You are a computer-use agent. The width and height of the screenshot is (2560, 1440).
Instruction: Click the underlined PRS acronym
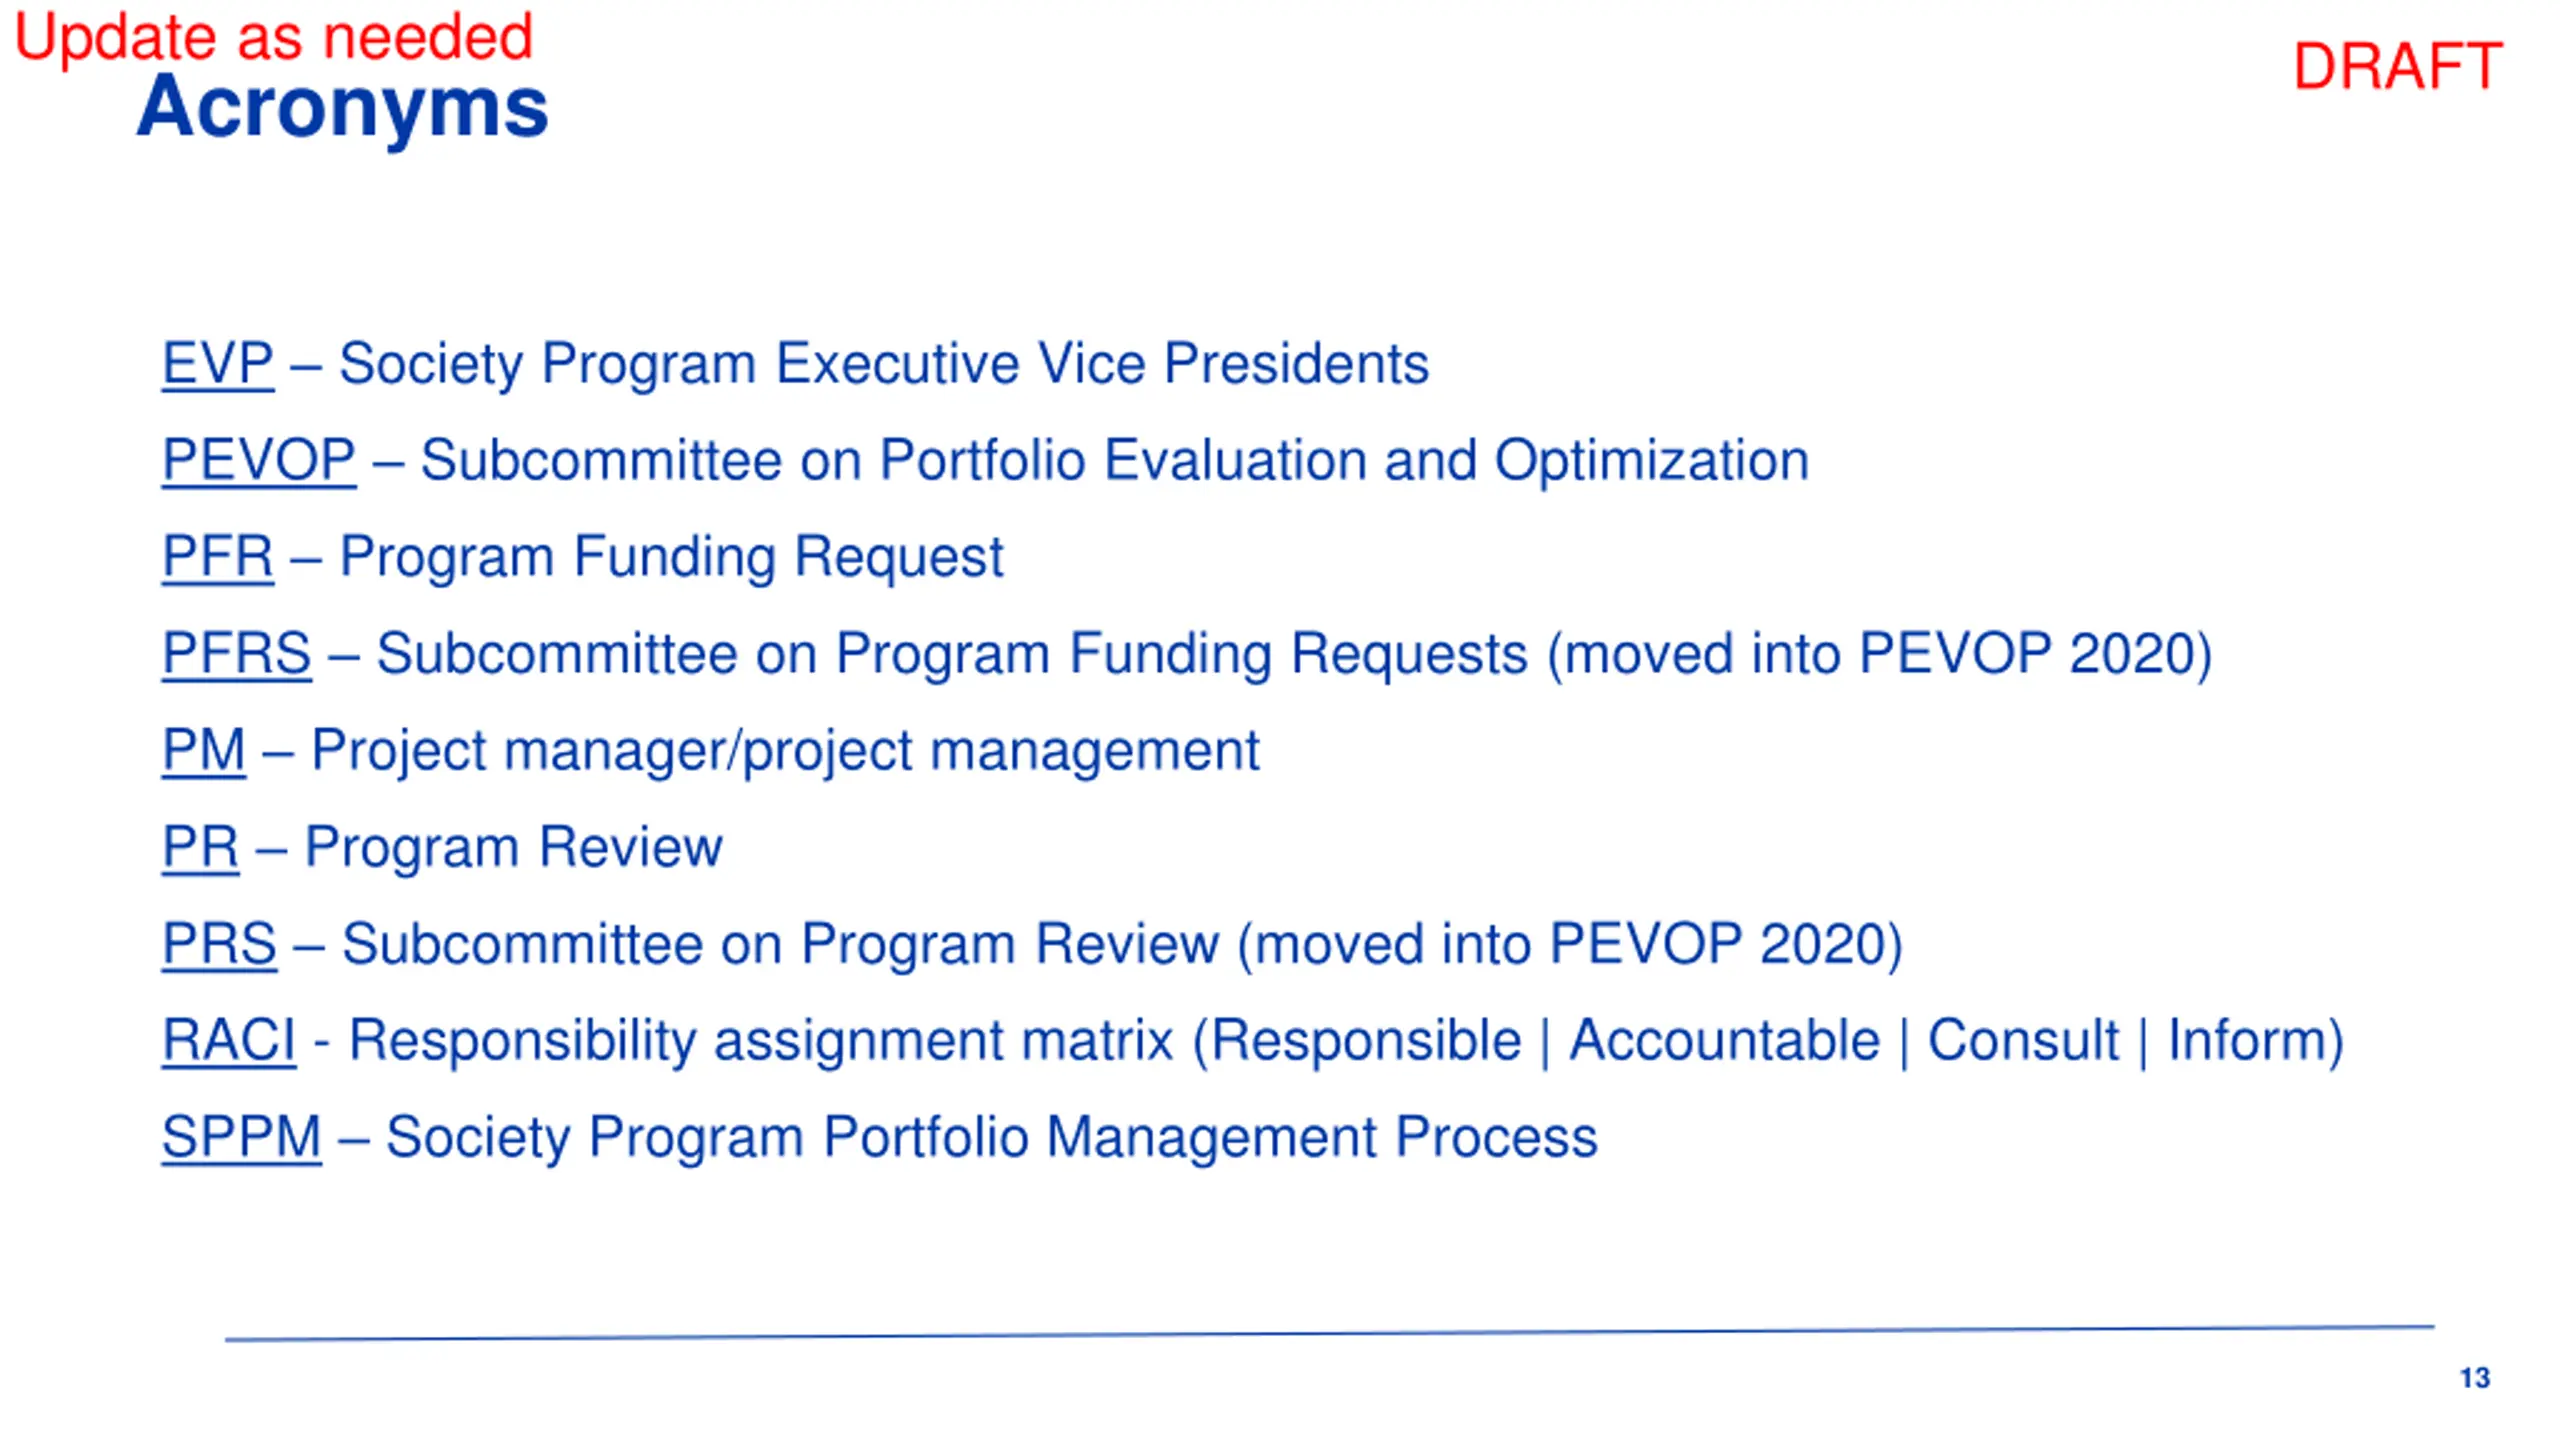click(219, 943)
